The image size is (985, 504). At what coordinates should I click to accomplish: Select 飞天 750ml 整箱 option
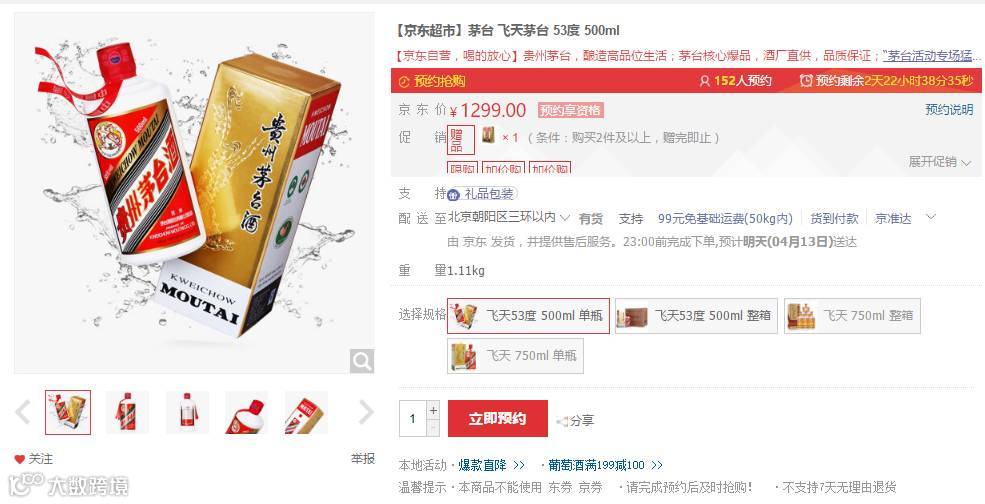point(852,315)
